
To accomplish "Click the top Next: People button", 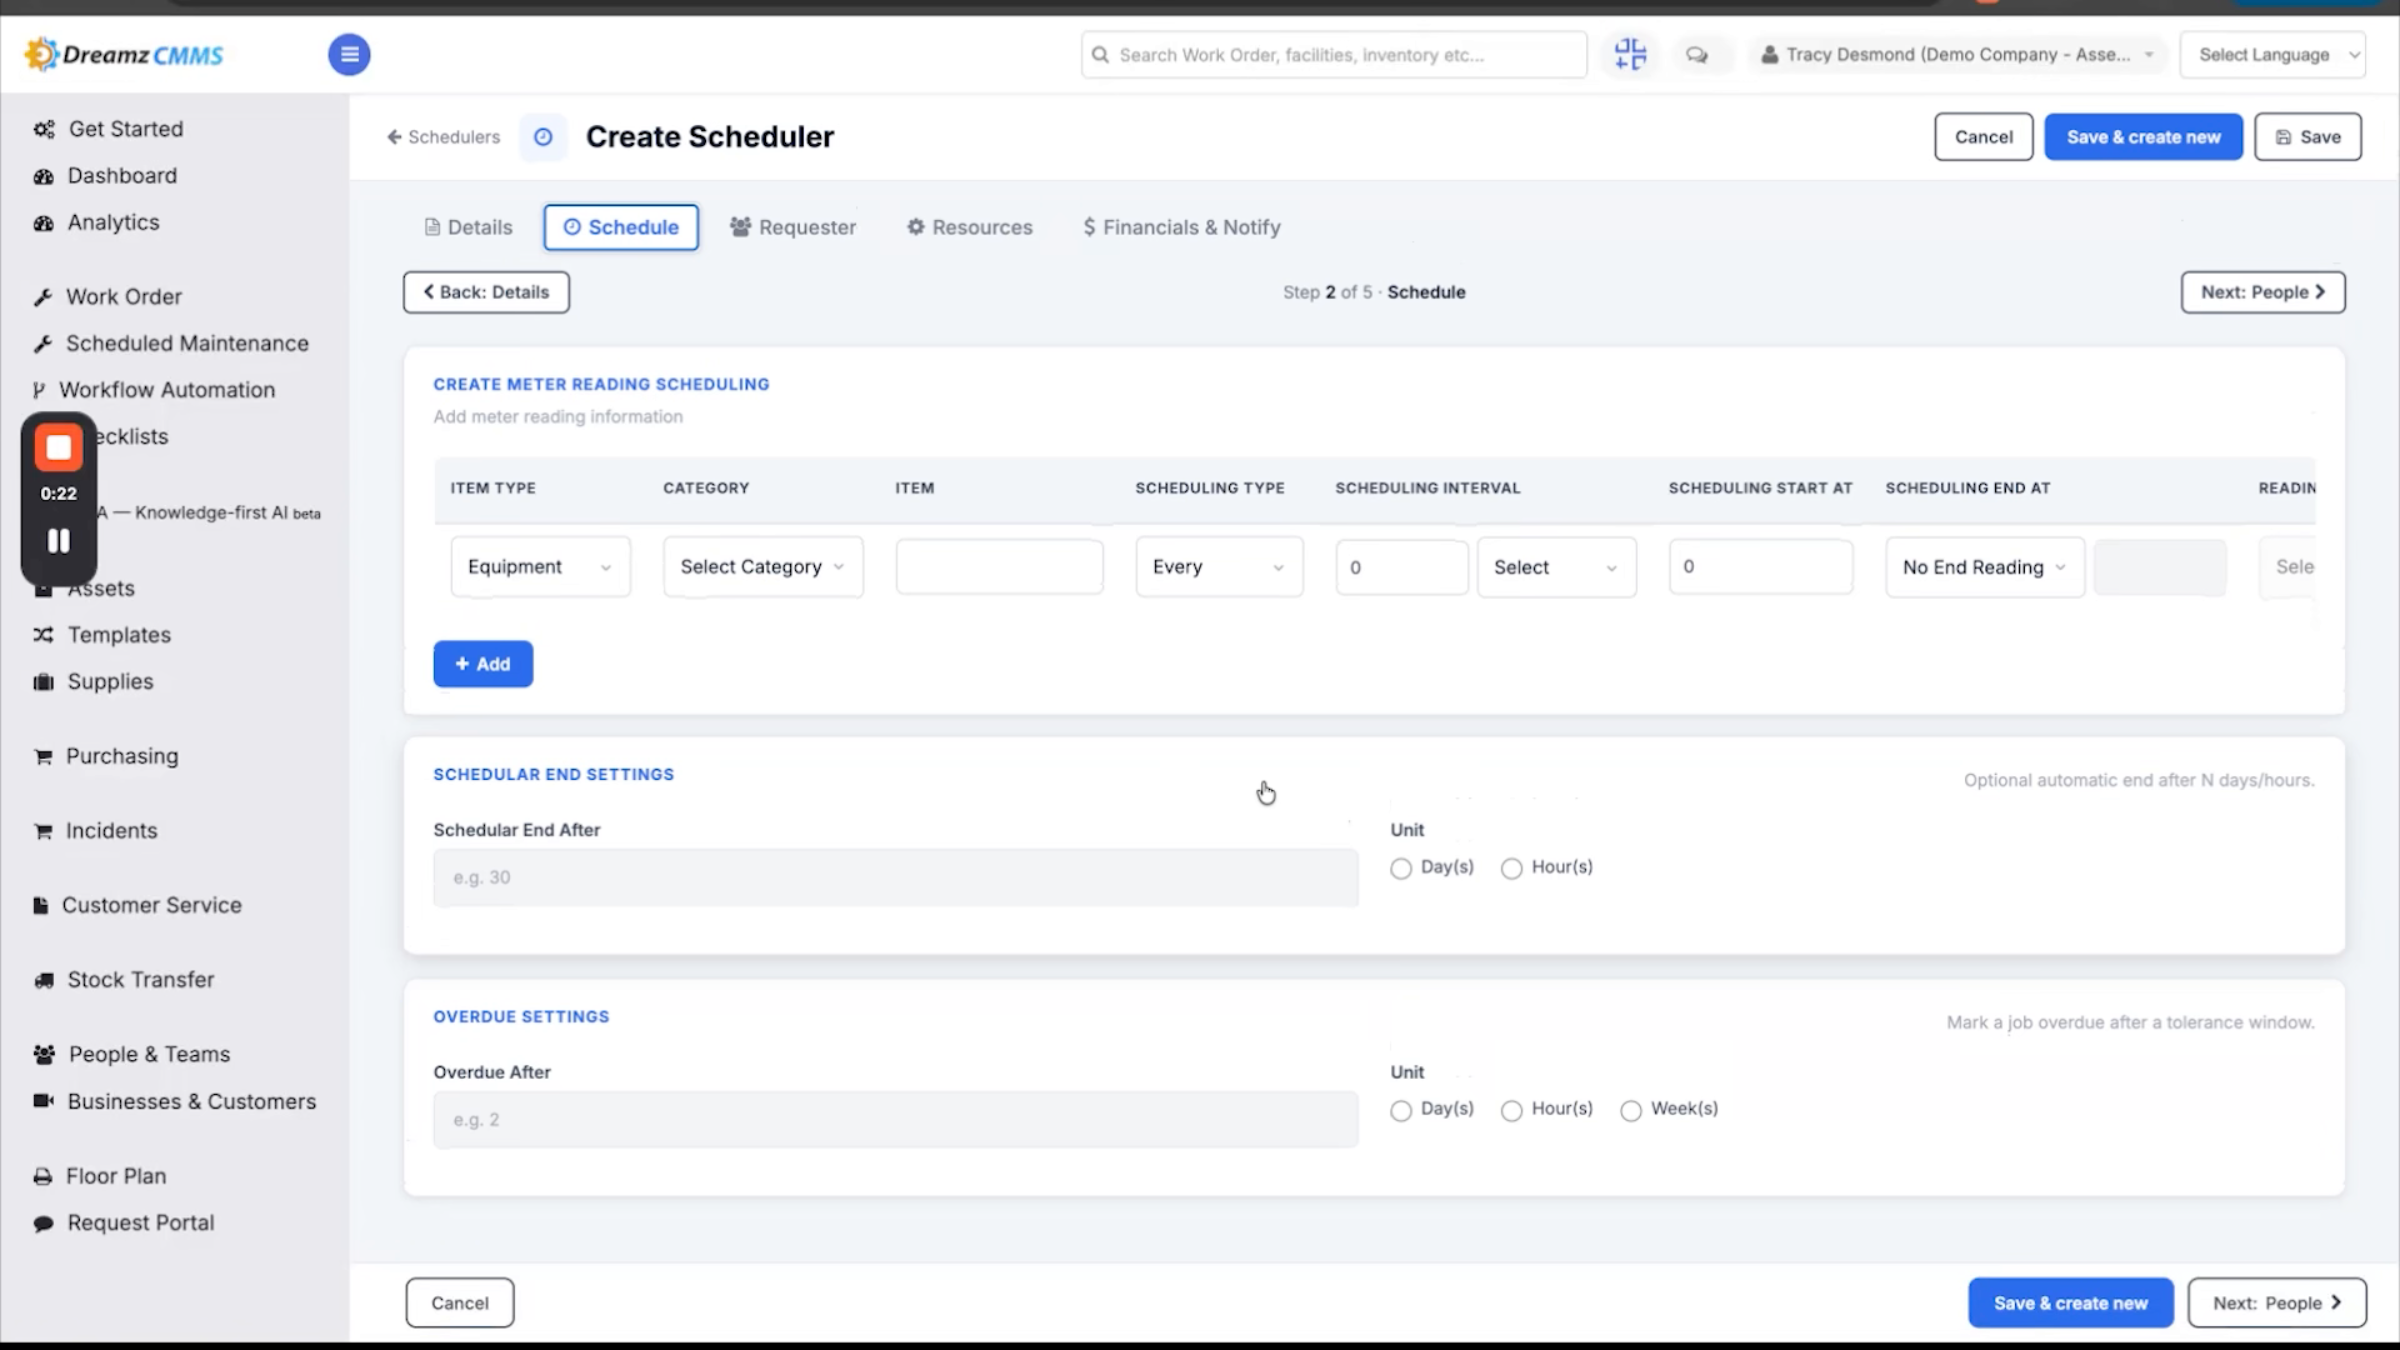I will tap(2263, 292).
